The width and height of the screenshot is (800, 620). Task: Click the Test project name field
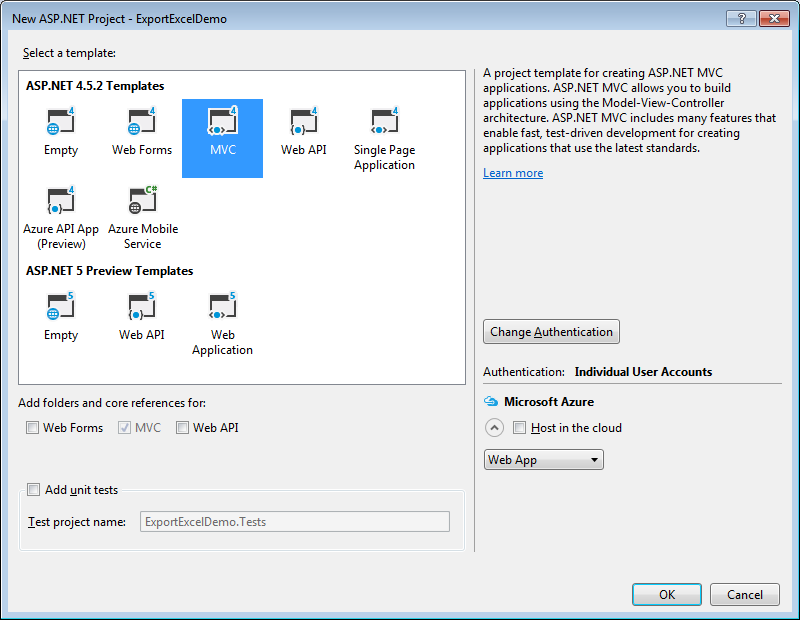pos(295,522)
